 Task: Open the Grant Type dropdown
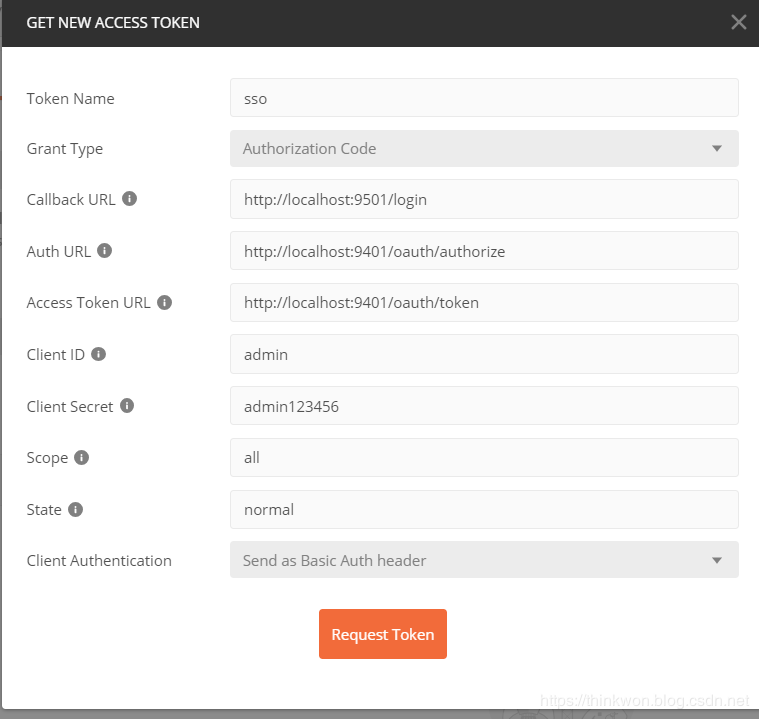pyautogui.click(x=484, y=148)
